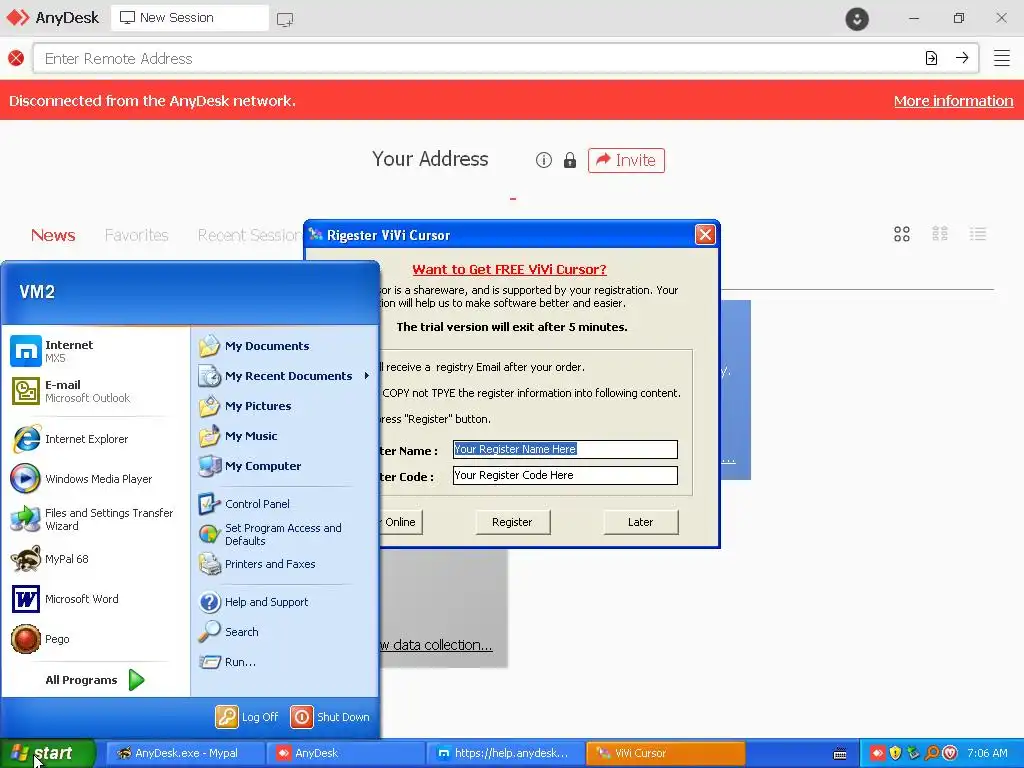
Task: Click the Online button in ViVi Cursor dialog
Action: click(401, 522)
